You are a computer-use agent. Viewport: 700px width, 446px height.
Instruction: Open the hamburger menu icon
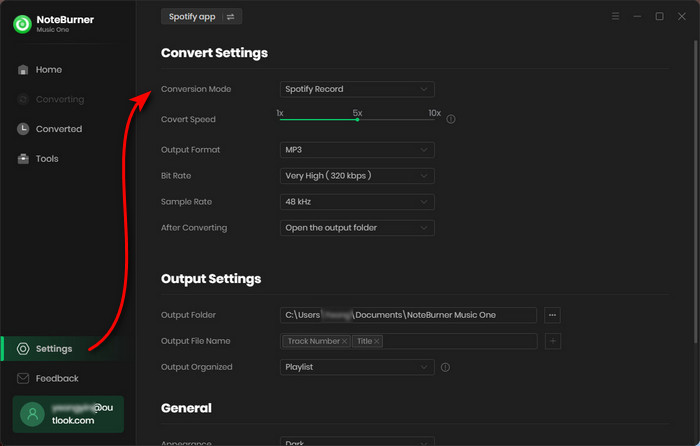coord(615,17)
